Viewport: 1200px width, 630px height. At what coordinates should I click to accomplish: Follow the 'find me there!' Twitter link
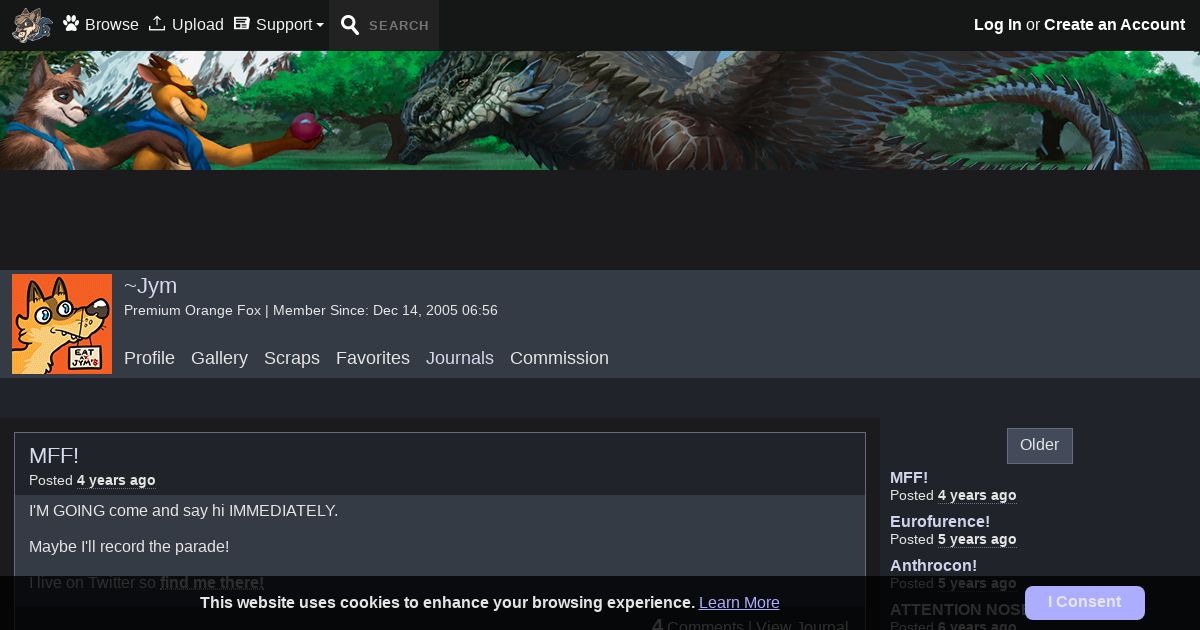tap(212, 582)
